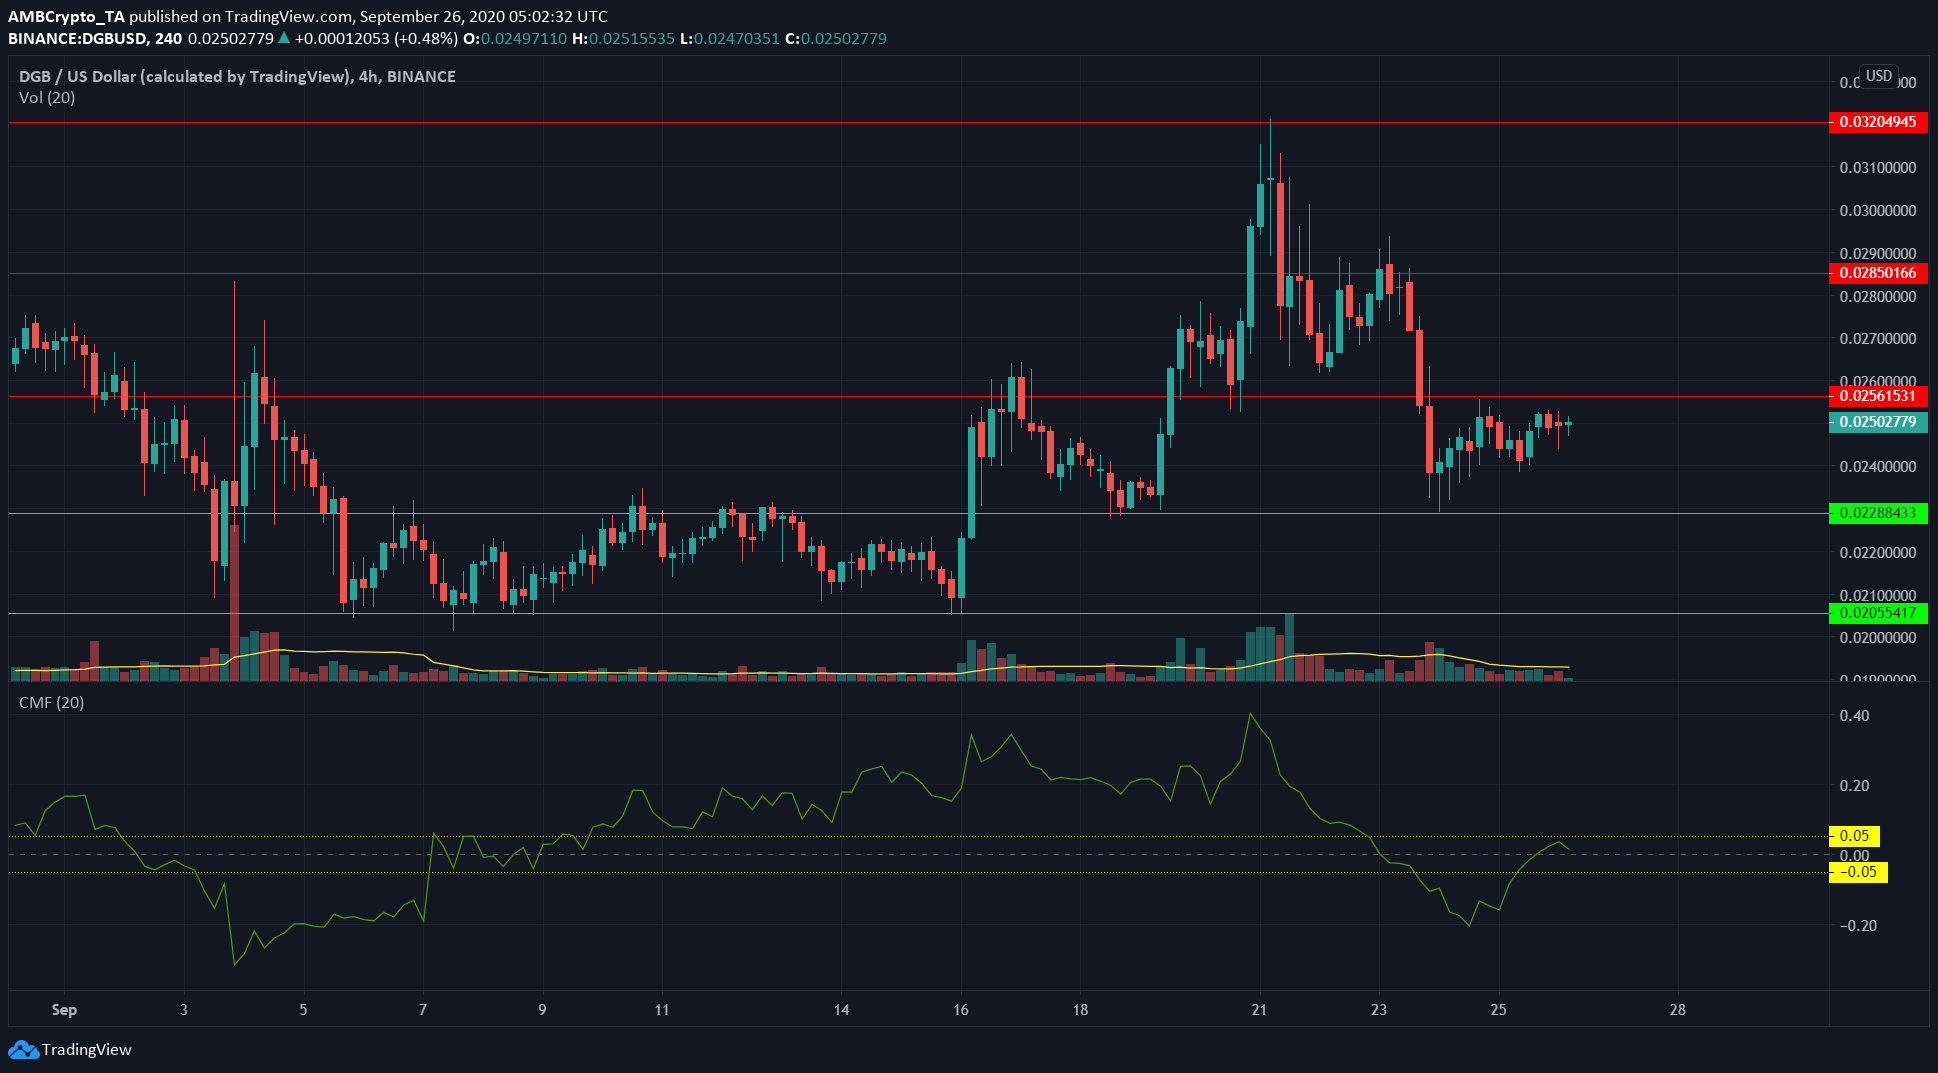1938x1073 pixels.
Task: Click the TradingView text at bottom
Action: (x=87, y=1049)
